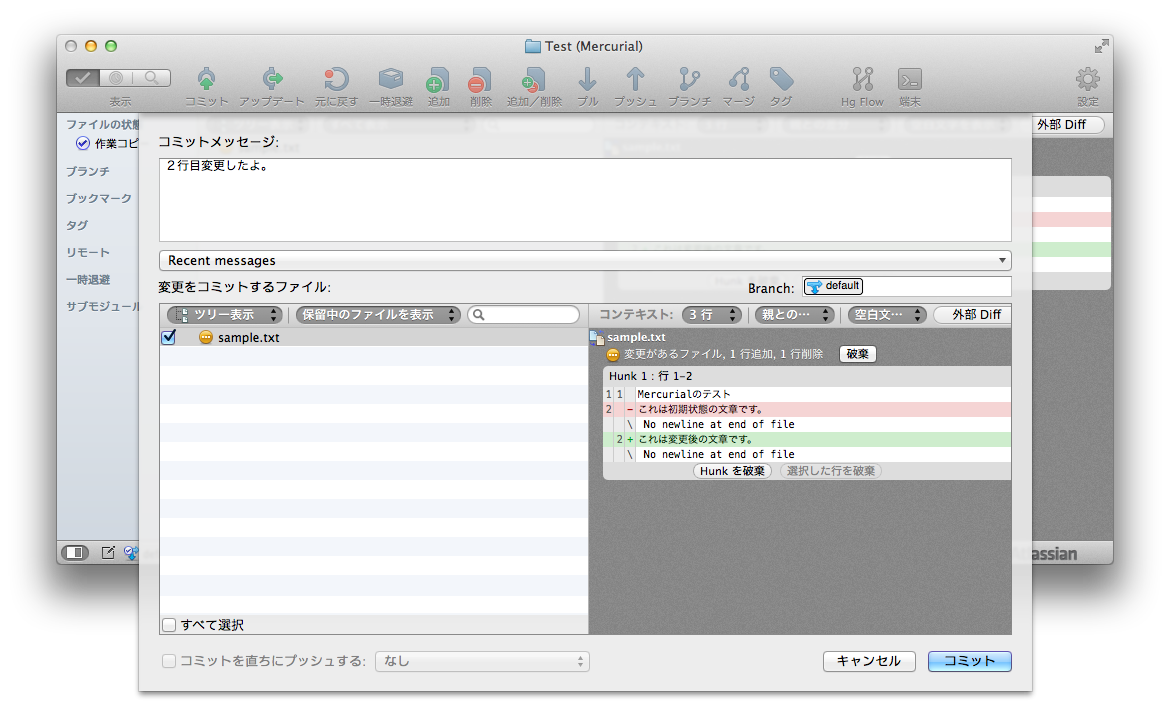Click the ブランチ branch icon
Image resolution: width=1170 pixels, height=702 pixels.
[x=689, y=79]
